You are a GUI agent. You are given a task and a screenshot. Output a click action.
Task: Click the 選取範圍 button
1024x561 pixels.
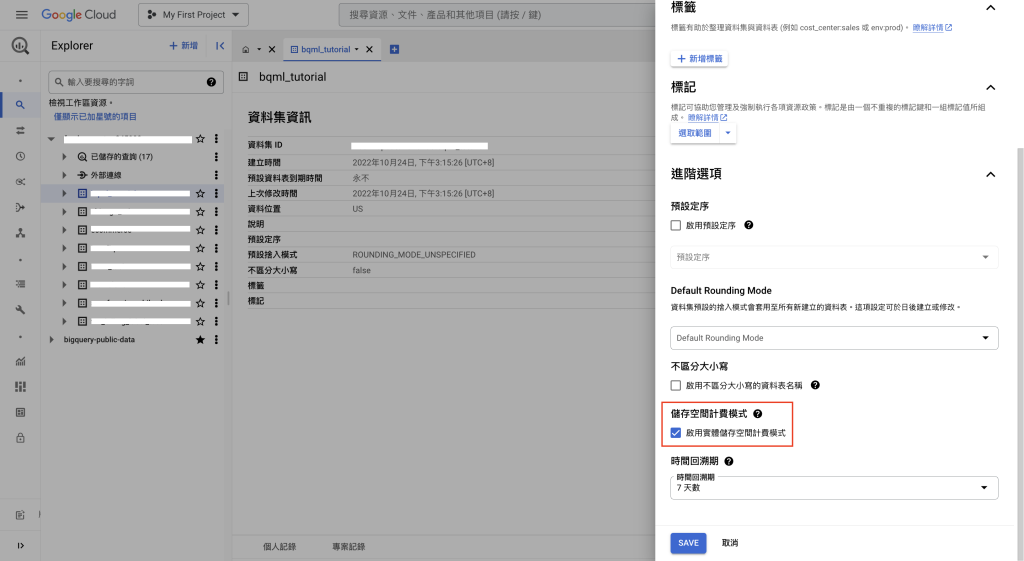pos(695,133)
